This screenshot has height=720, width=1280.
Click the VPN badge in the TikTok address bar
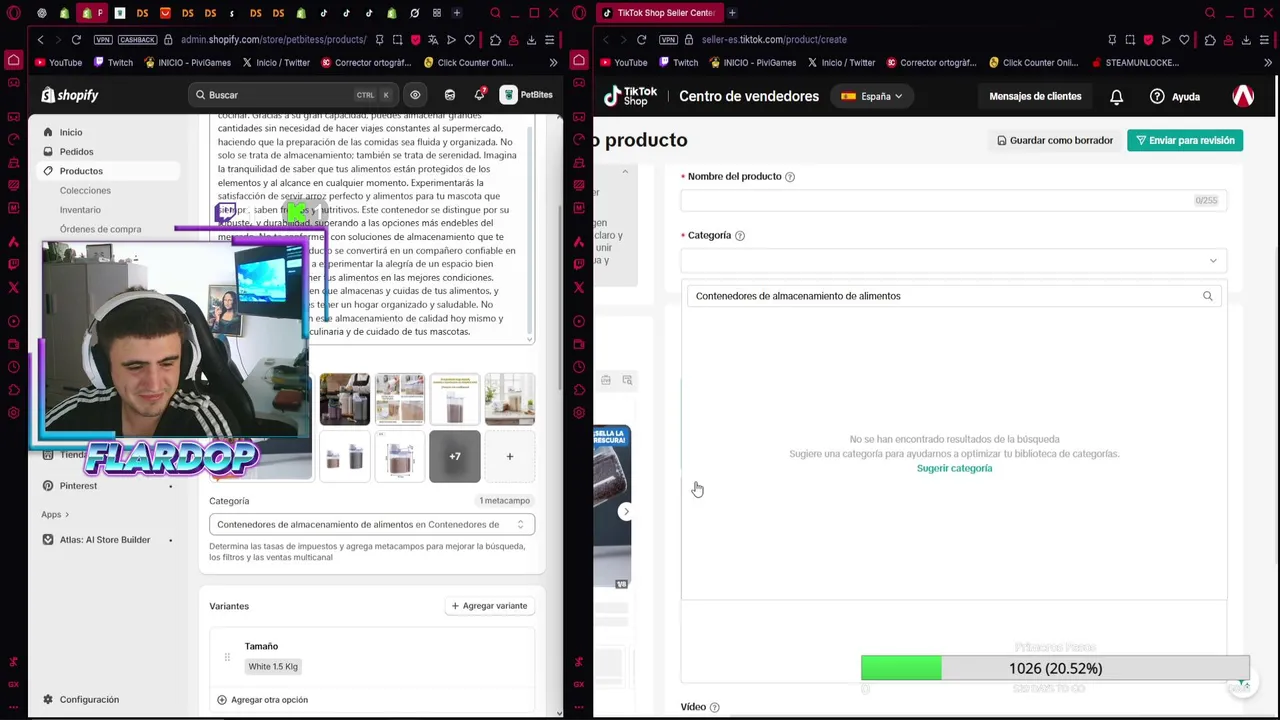point(667,40)
